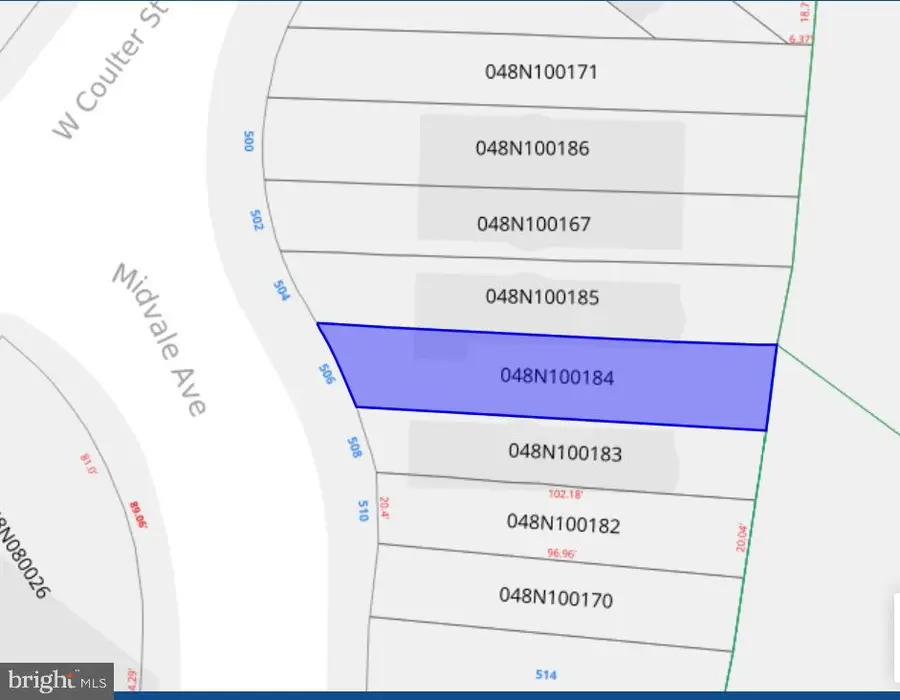This screenshot has height=700, width=900.
Task: Select house number 500
Action: point(249,141)
